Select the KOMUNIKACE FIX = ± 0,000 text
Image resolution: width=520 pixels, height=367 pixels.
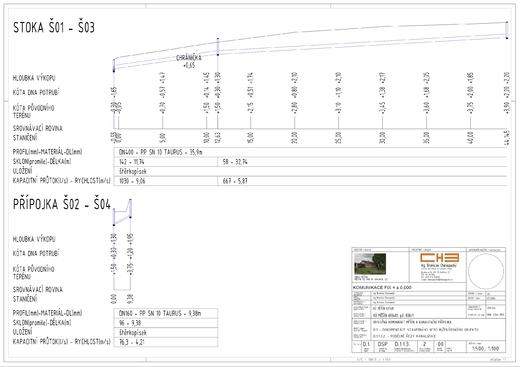[382, 287]
